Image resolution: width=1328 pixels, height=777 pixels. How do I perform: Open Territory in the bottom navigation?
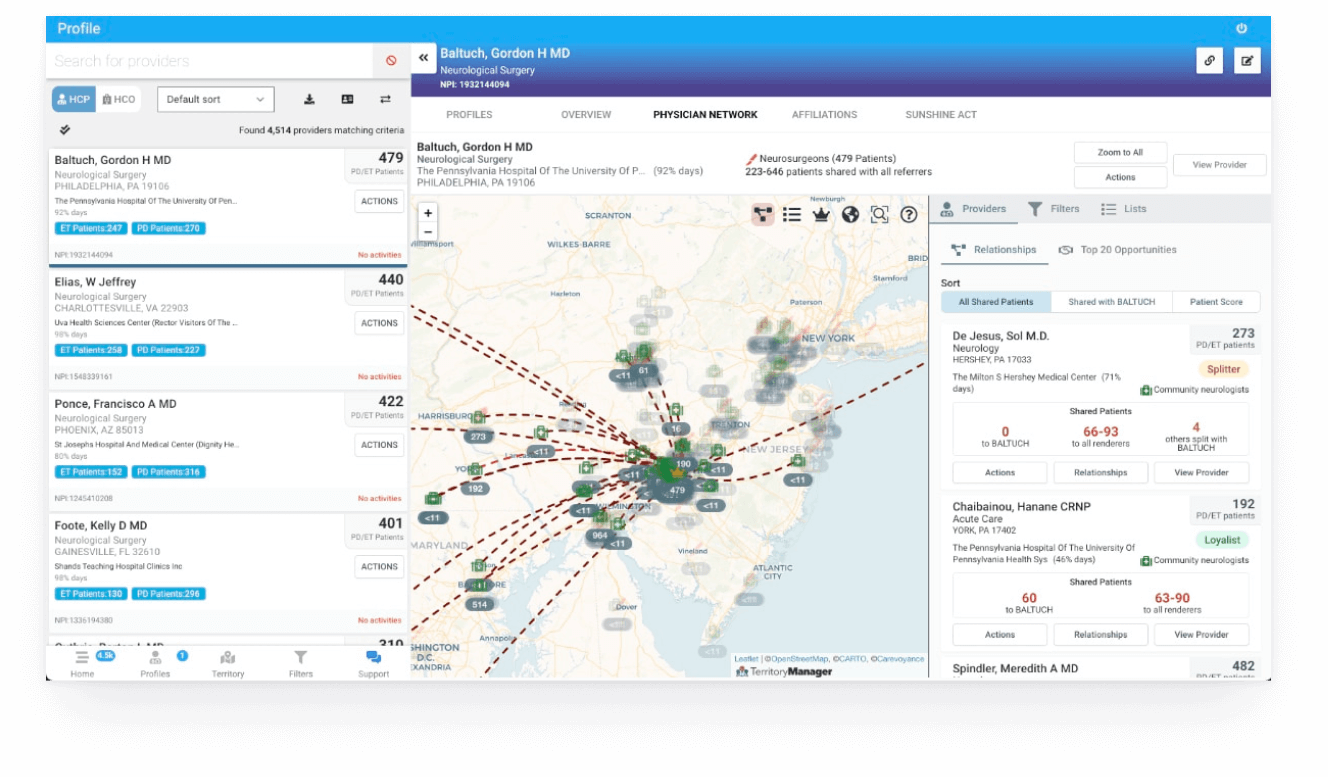[228, 664]
